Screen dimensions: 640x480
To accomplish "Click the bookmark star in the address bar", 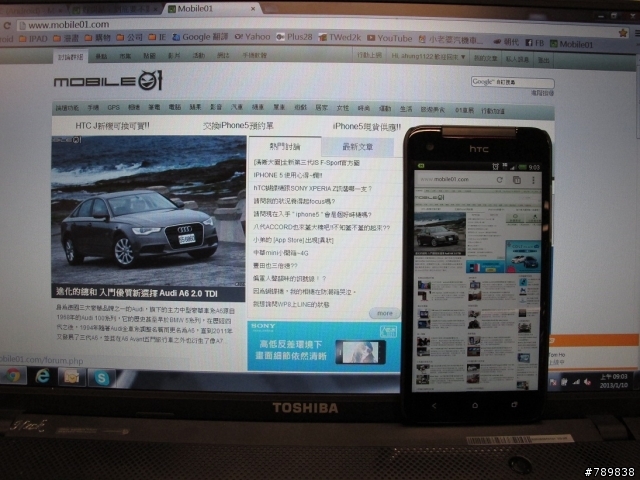I will pos(622,33).
